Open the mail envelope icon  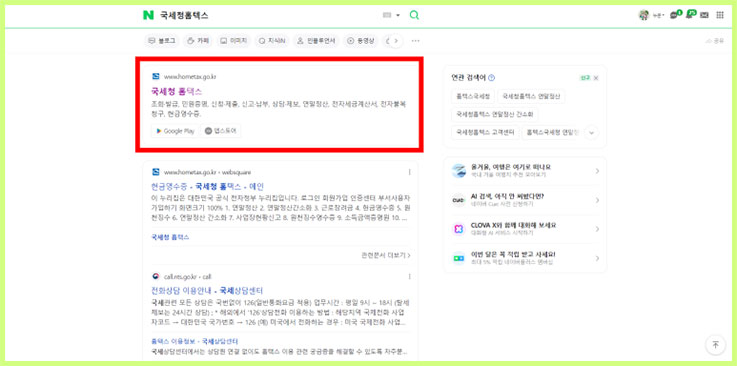[x=704, y=15]
